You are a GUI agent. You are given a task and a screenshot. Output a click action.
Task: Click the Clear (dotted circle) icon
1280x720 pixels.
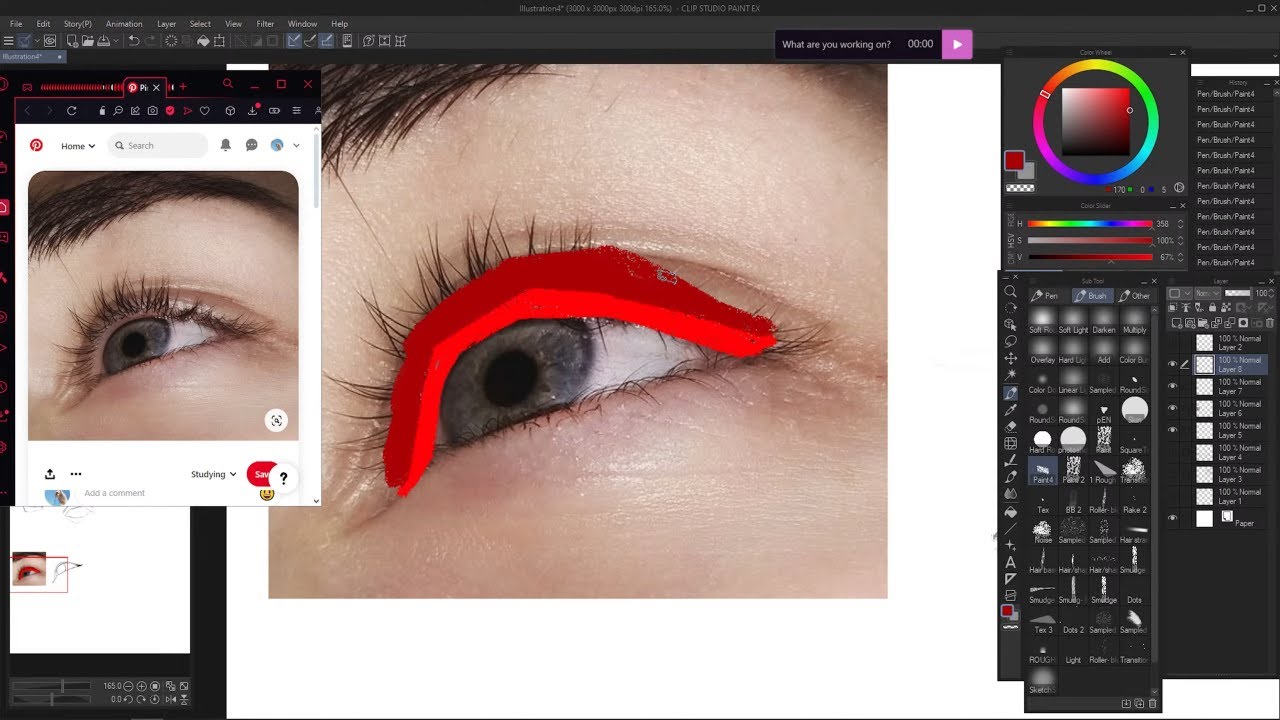click(171, 41)
